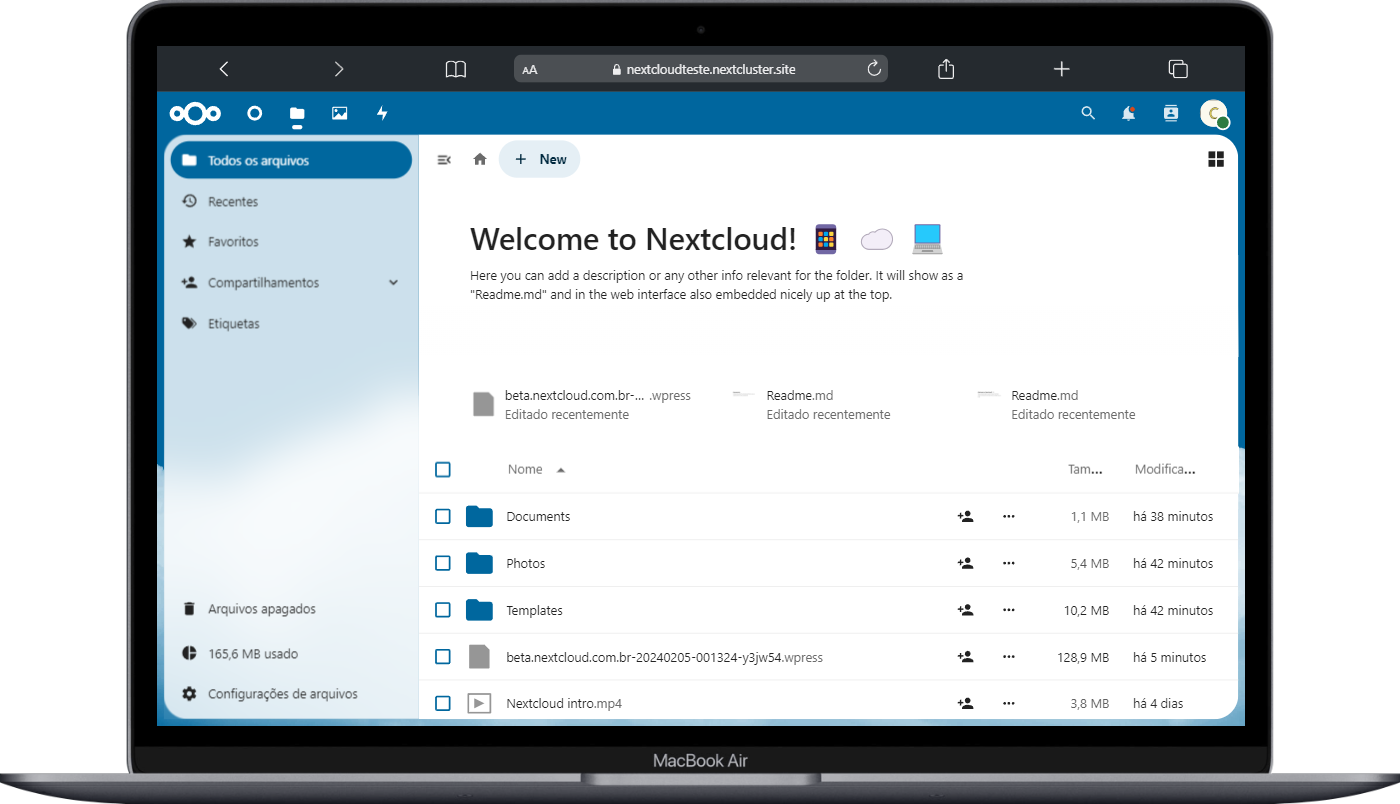1400x804 pixels.
Task: Share the .wpress file
Action: 965,657
